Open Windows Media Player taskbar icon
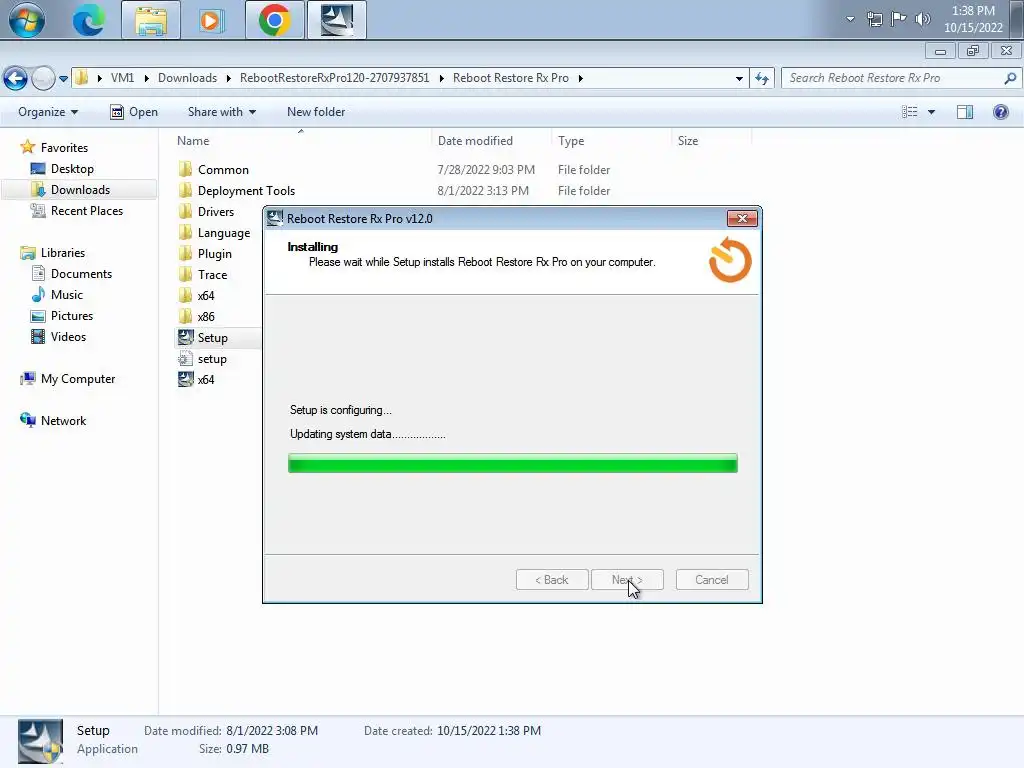Screen dimensions: 1024x768 210,20
